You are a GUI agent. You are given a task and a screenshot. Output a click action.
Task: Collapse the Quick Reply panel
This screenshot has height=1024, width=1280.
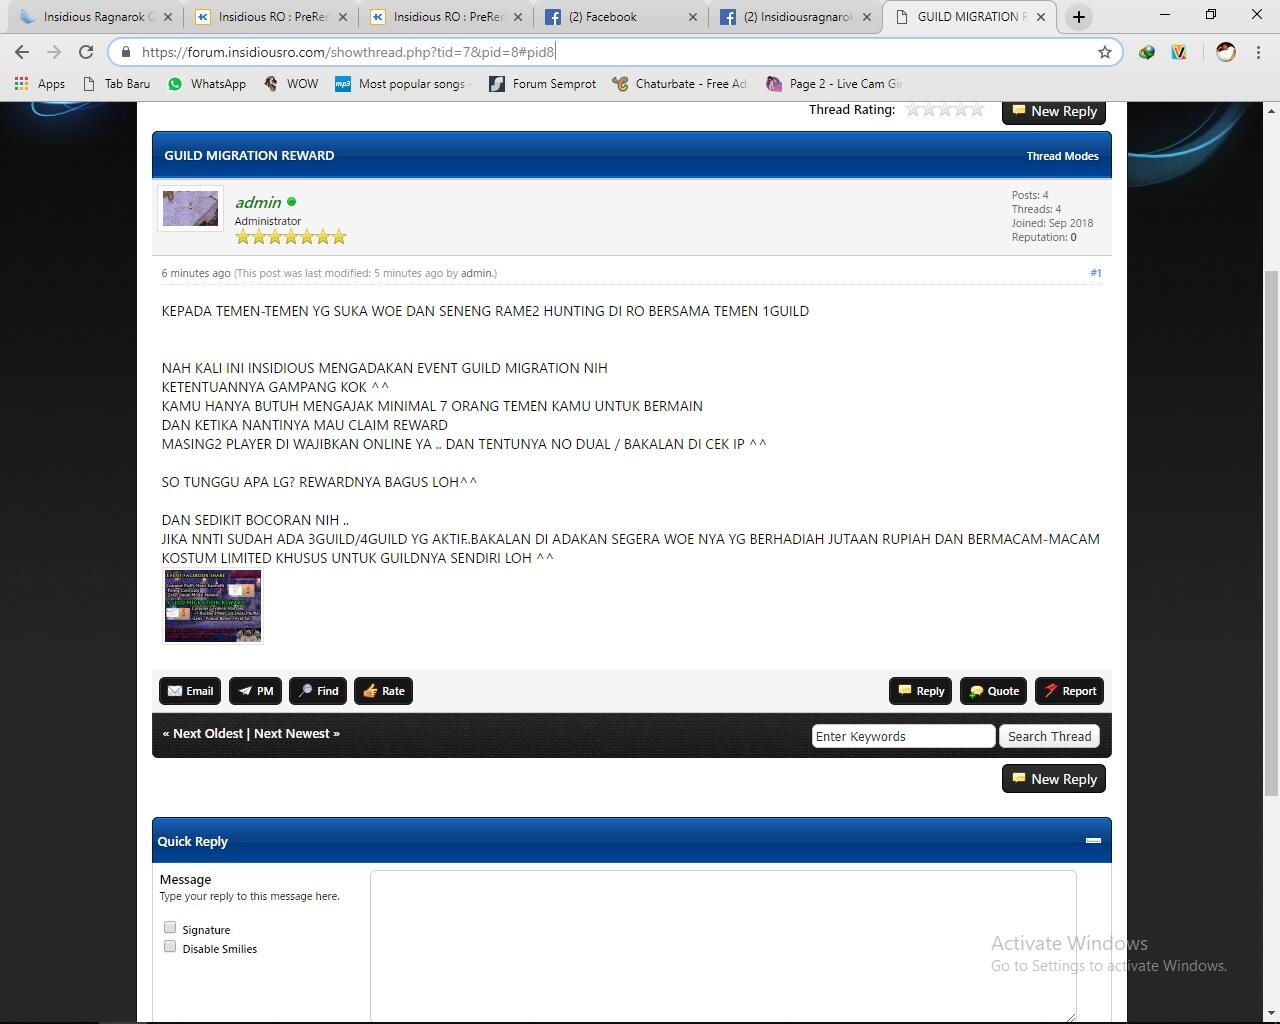pyautogui.click(x=1093, y=841)
